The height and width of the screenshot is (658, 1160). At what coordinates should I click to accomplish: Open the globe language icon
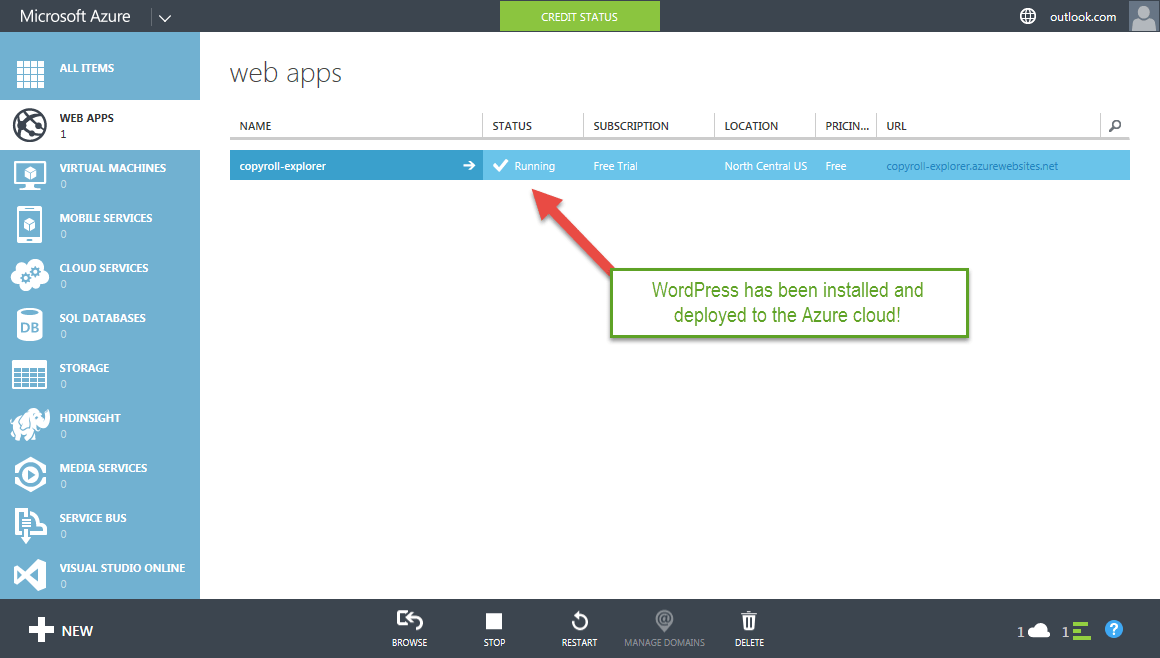pos(1028,16)
